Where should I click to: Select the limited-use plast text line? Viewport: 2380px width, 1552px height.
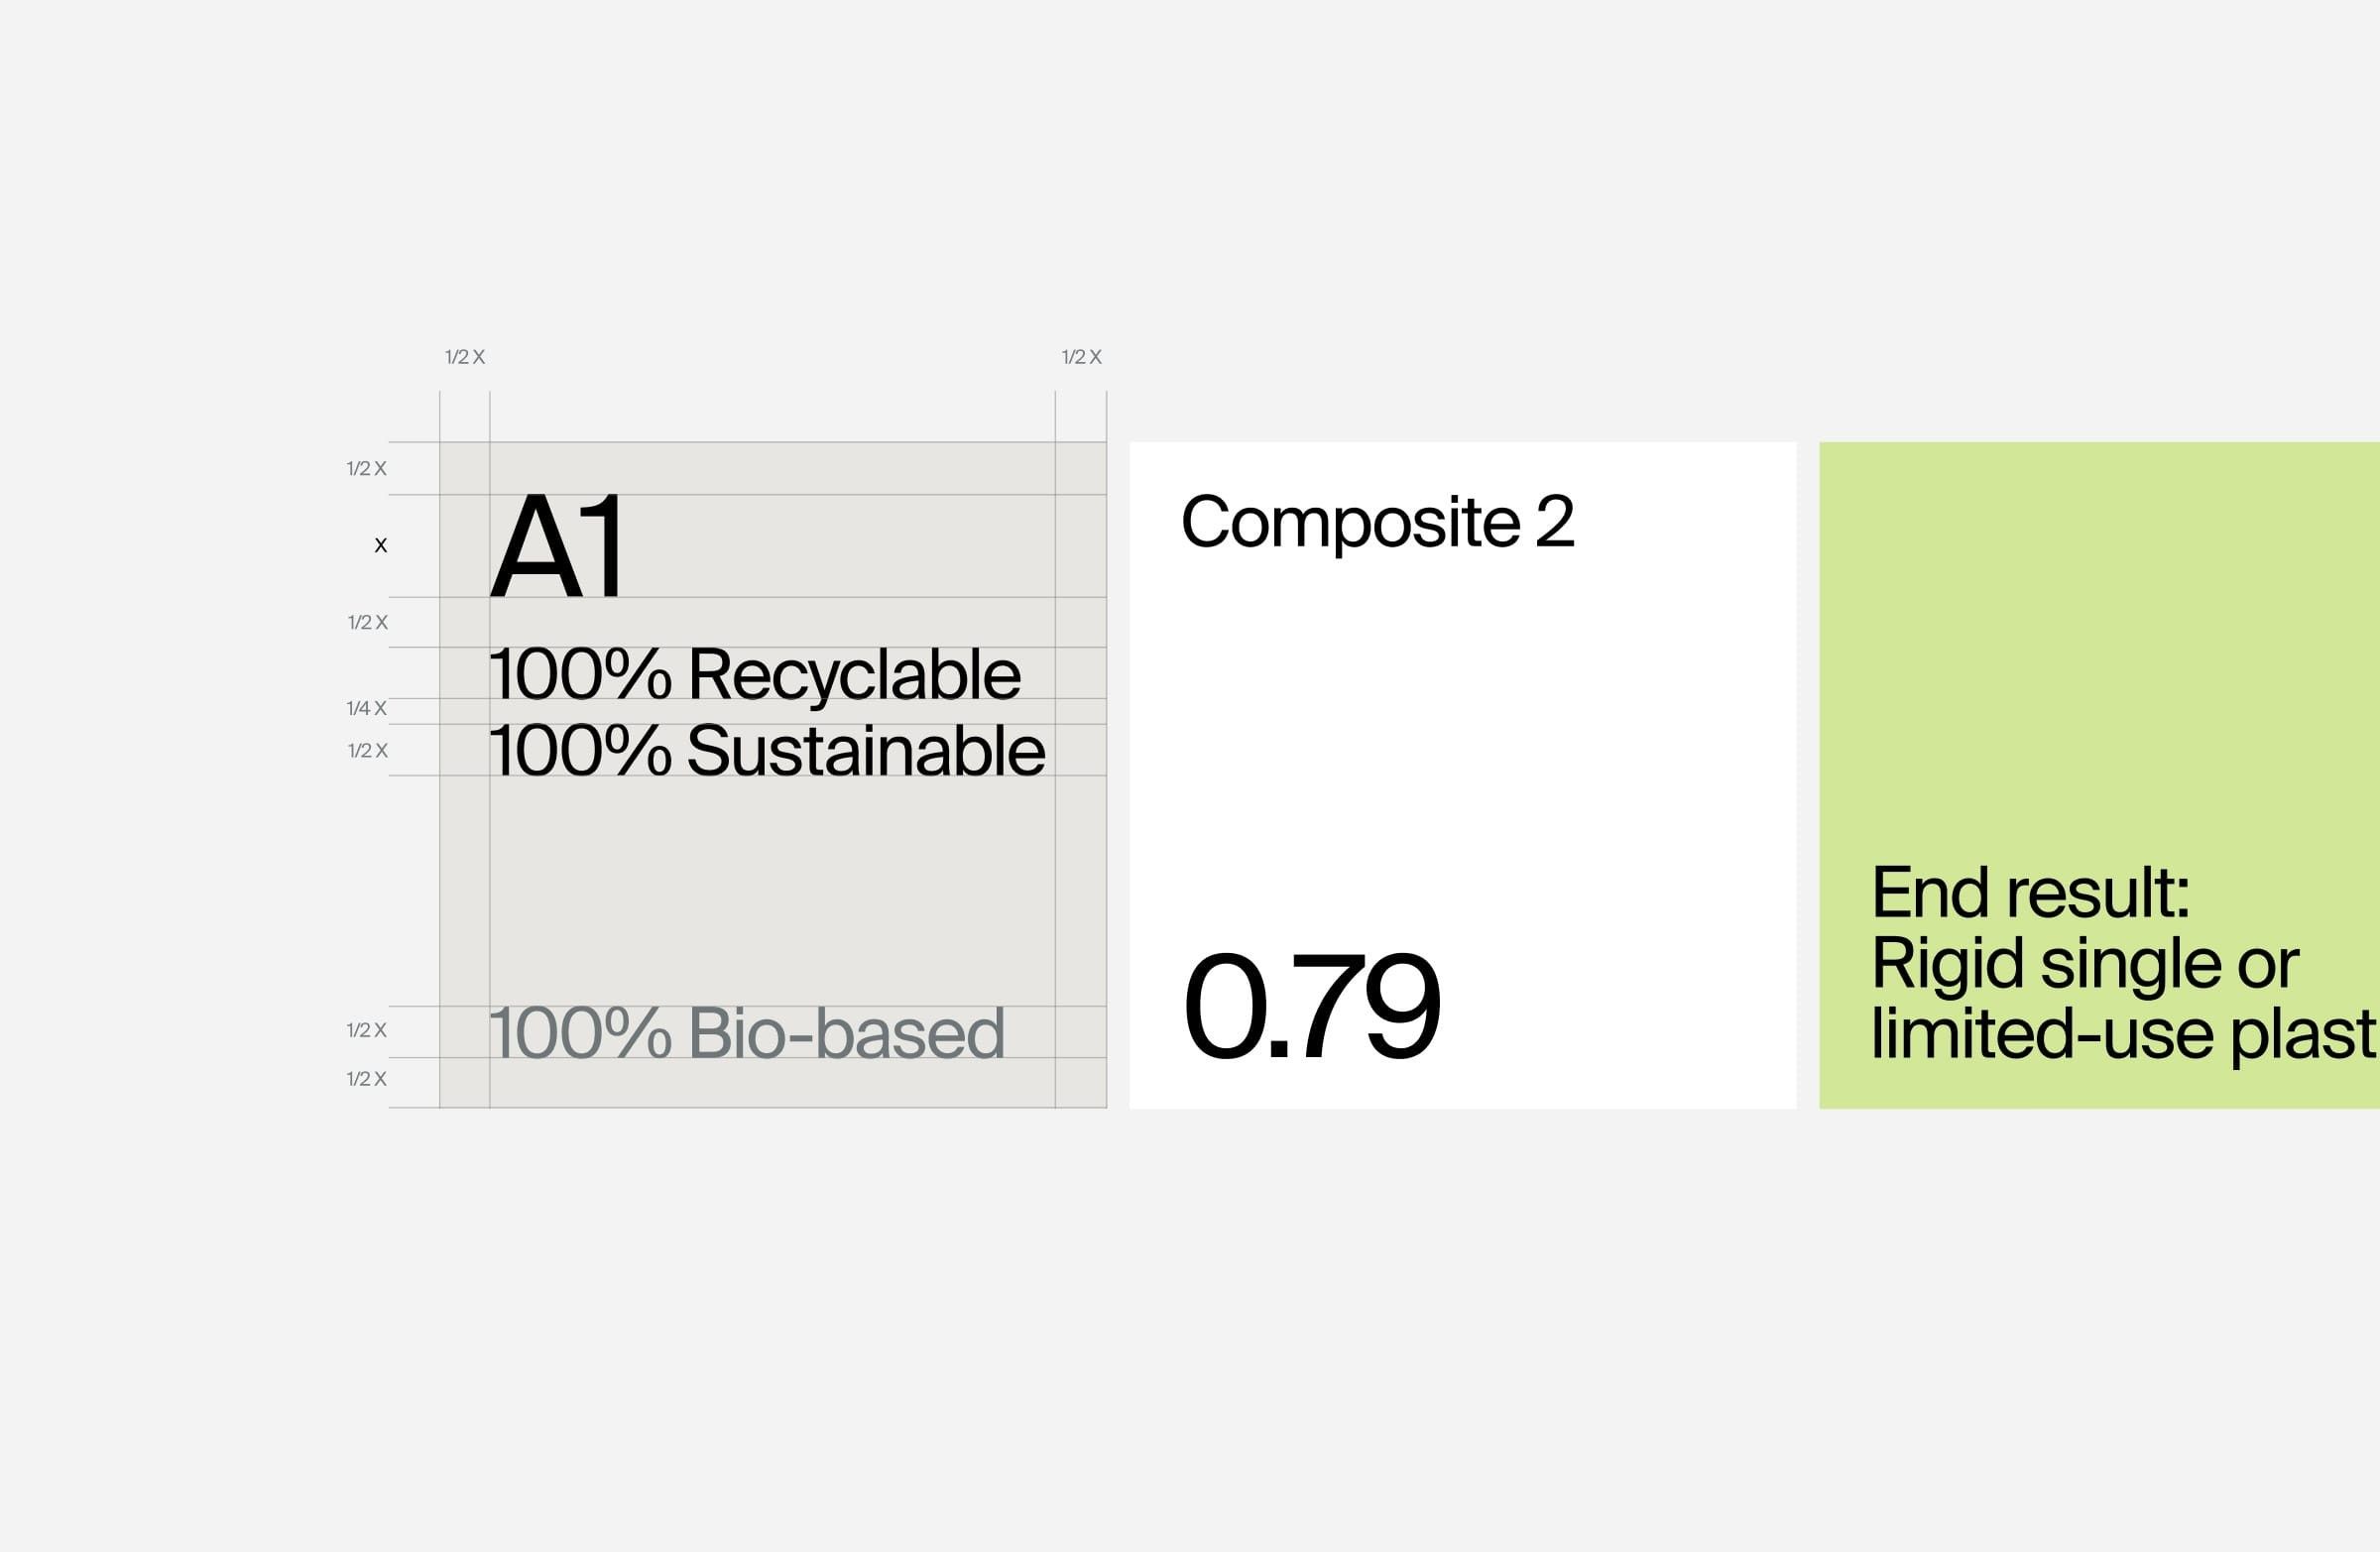coord(2122,1033)
